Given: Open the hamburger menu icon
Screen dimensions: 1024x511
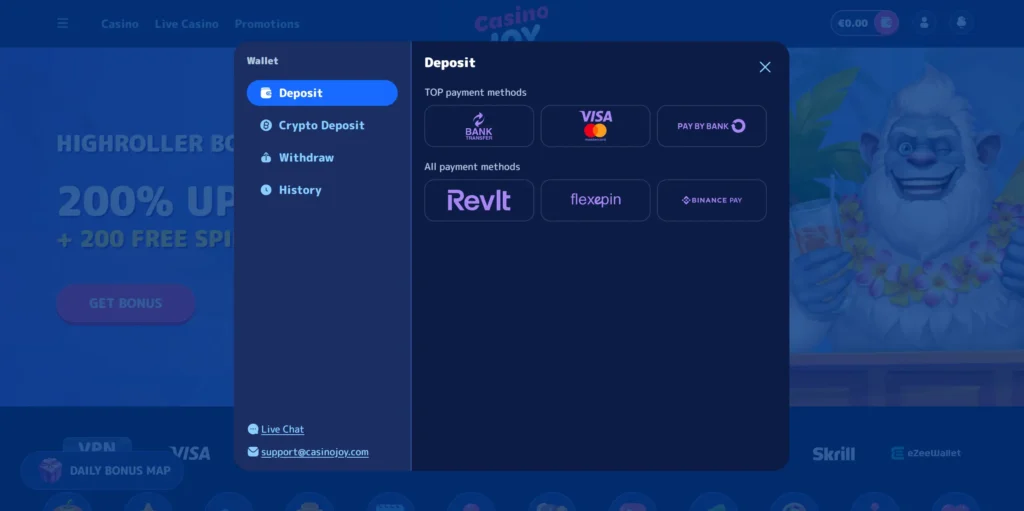Looking at the screenshot, I should [63, 24].
